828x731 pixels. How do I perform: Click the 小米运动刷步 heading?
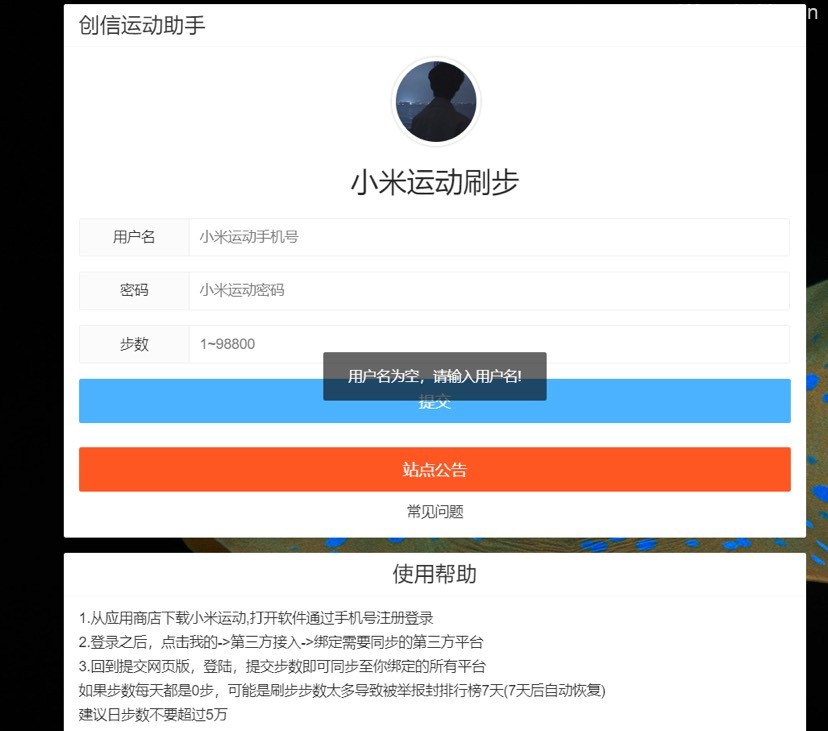(x=435, y=182)
